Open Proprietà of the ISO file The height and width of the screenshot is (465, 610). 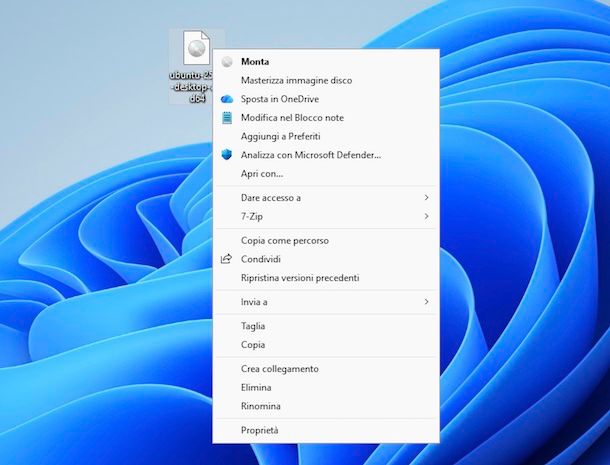[x=260, y=430]
